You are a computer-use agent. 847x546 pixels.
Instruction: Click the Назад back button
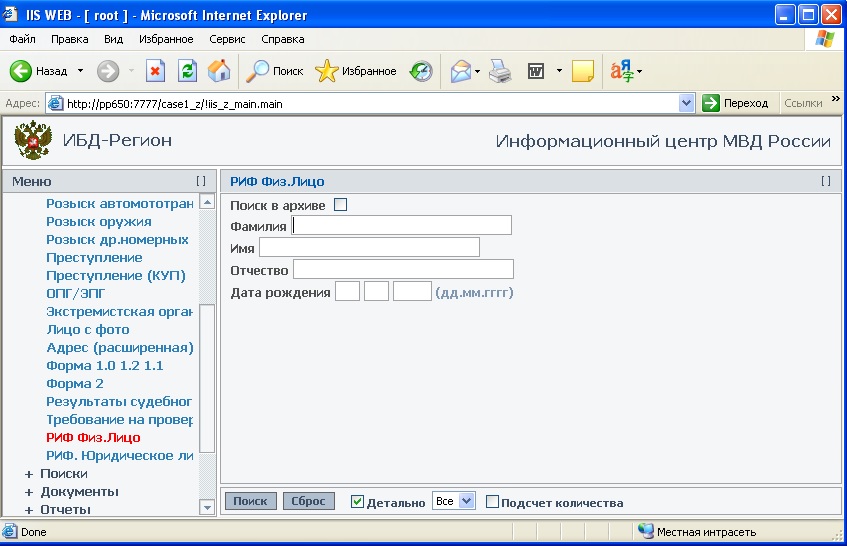click(x=40, y=72)
